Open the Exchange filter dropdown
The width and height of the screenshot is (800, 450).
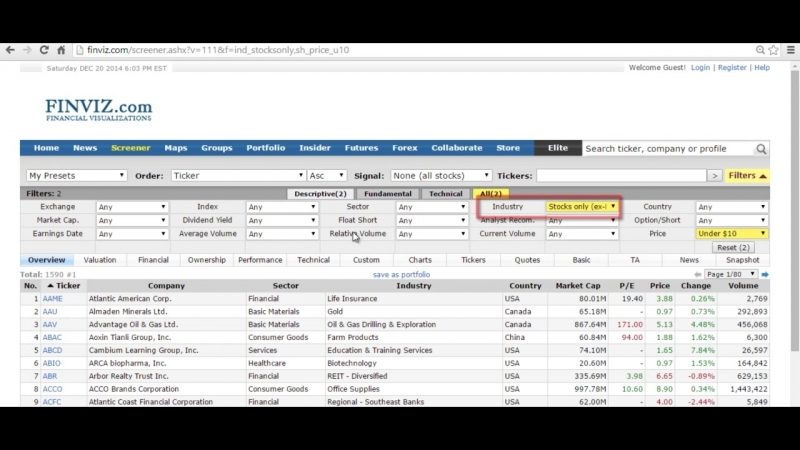(x=132, y=207)
